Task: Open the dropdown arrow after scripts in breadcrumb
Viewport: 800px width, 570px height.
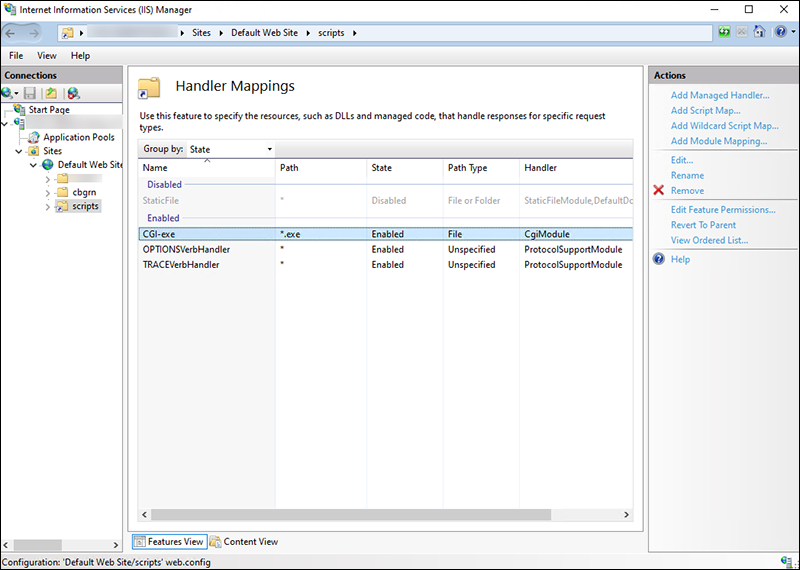Action: (x=355, y=33)
